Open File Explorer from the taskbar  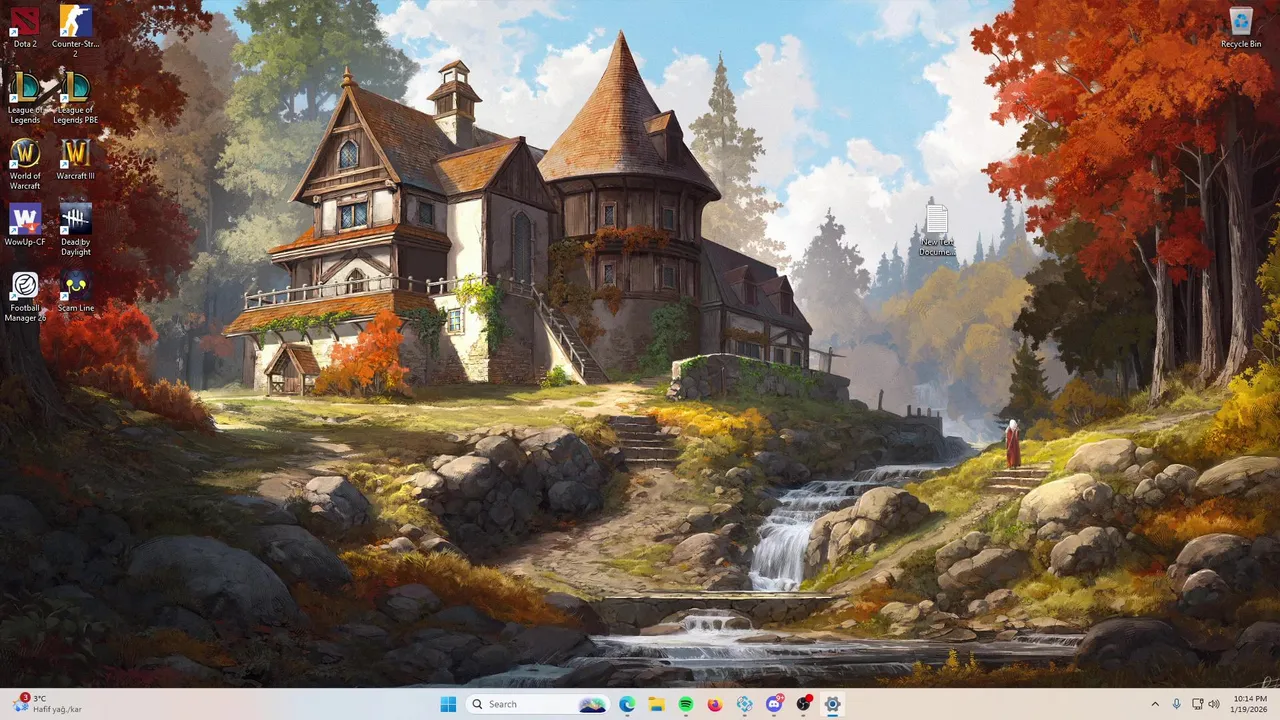(x=656, y=704)
